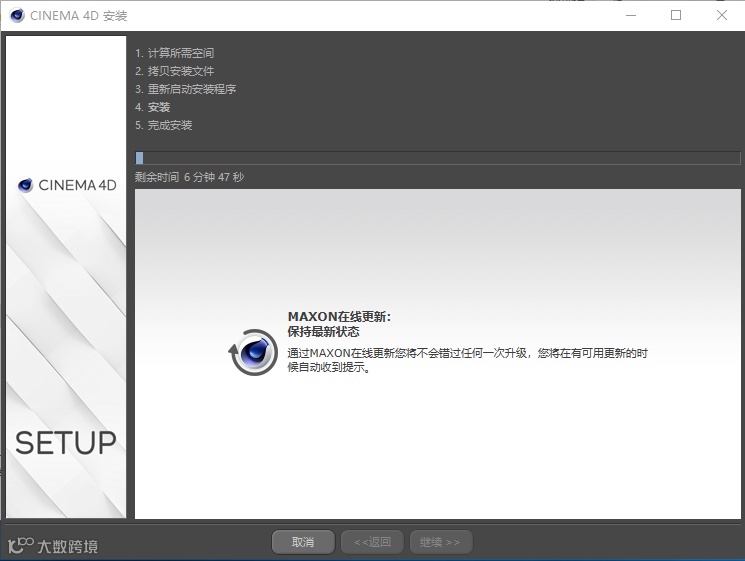Viewport: 745px width, 561px height.
Task: Click the MAXON online update icon
Action: click(x=253, y=352)
